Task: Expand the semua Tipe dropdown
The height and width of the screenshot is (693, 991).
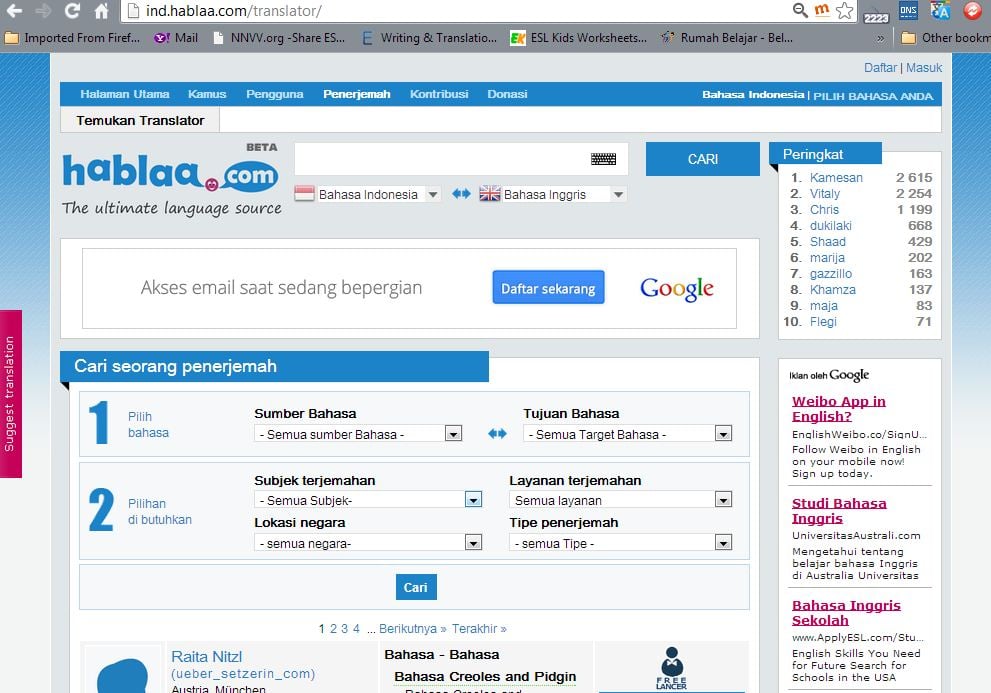Action: pyautogui.click(x=722, y=542)
